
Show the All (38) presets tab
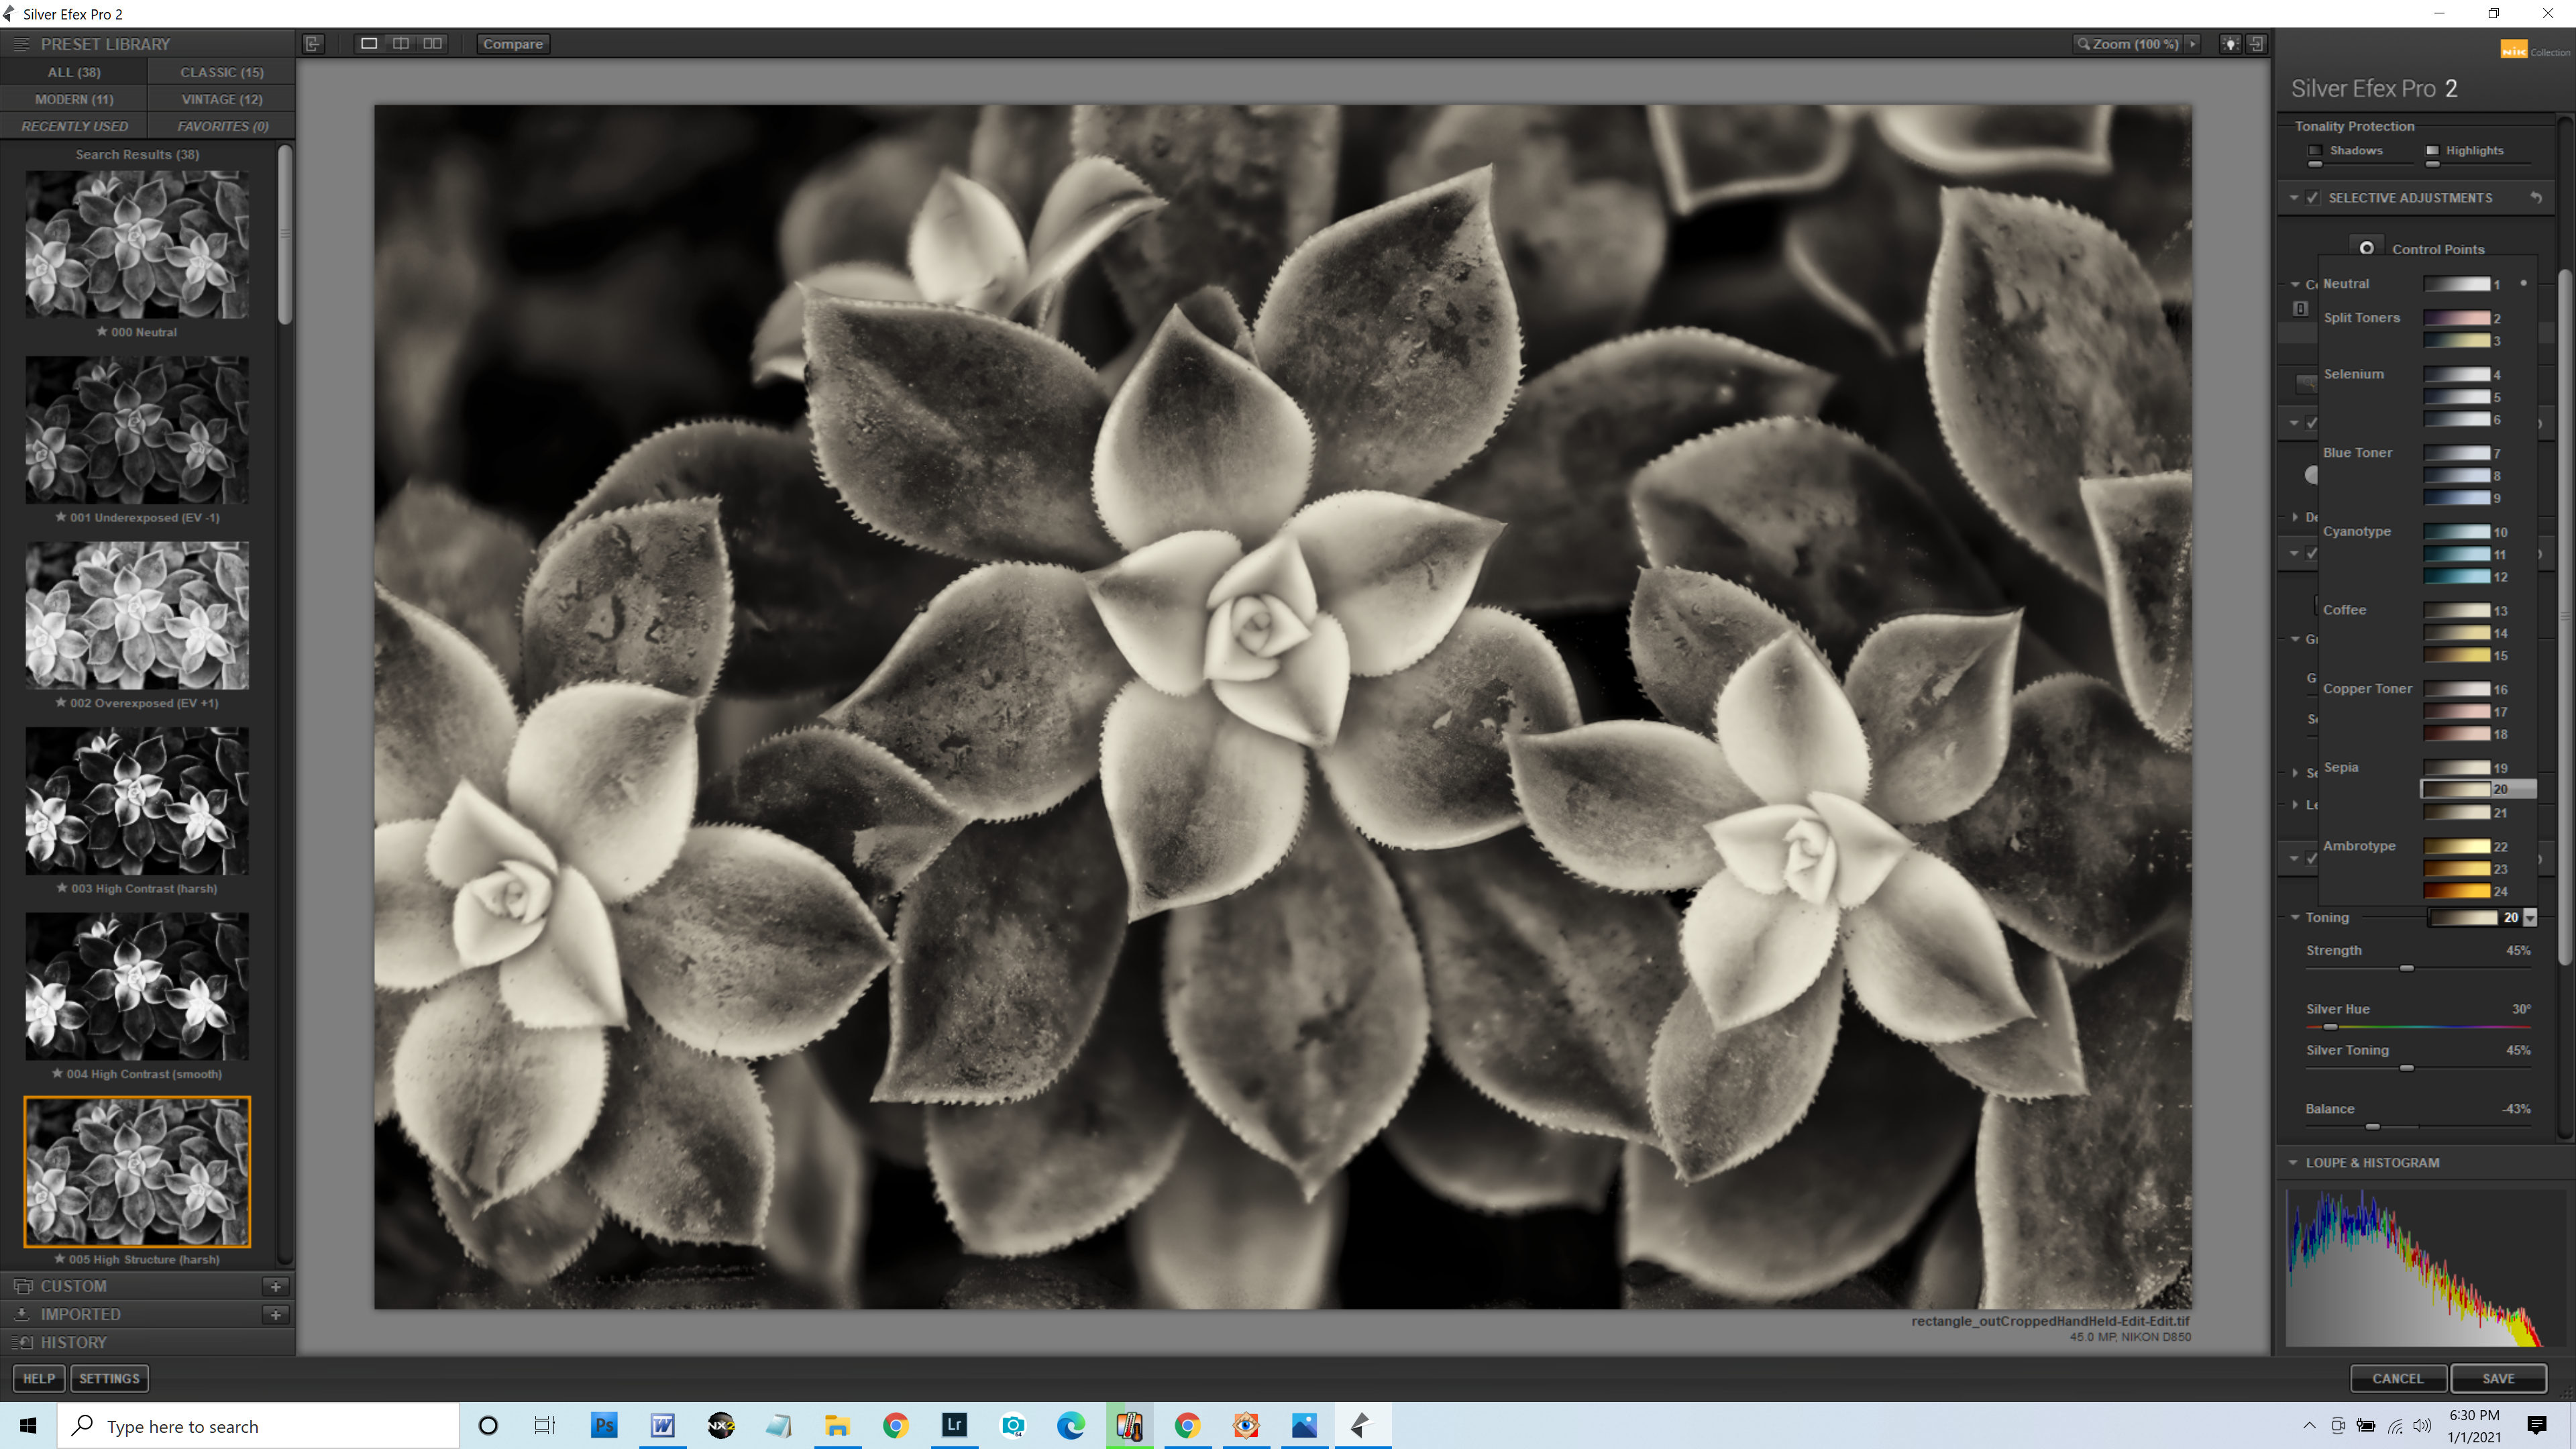pyautogui.click(x=74, y=72)
